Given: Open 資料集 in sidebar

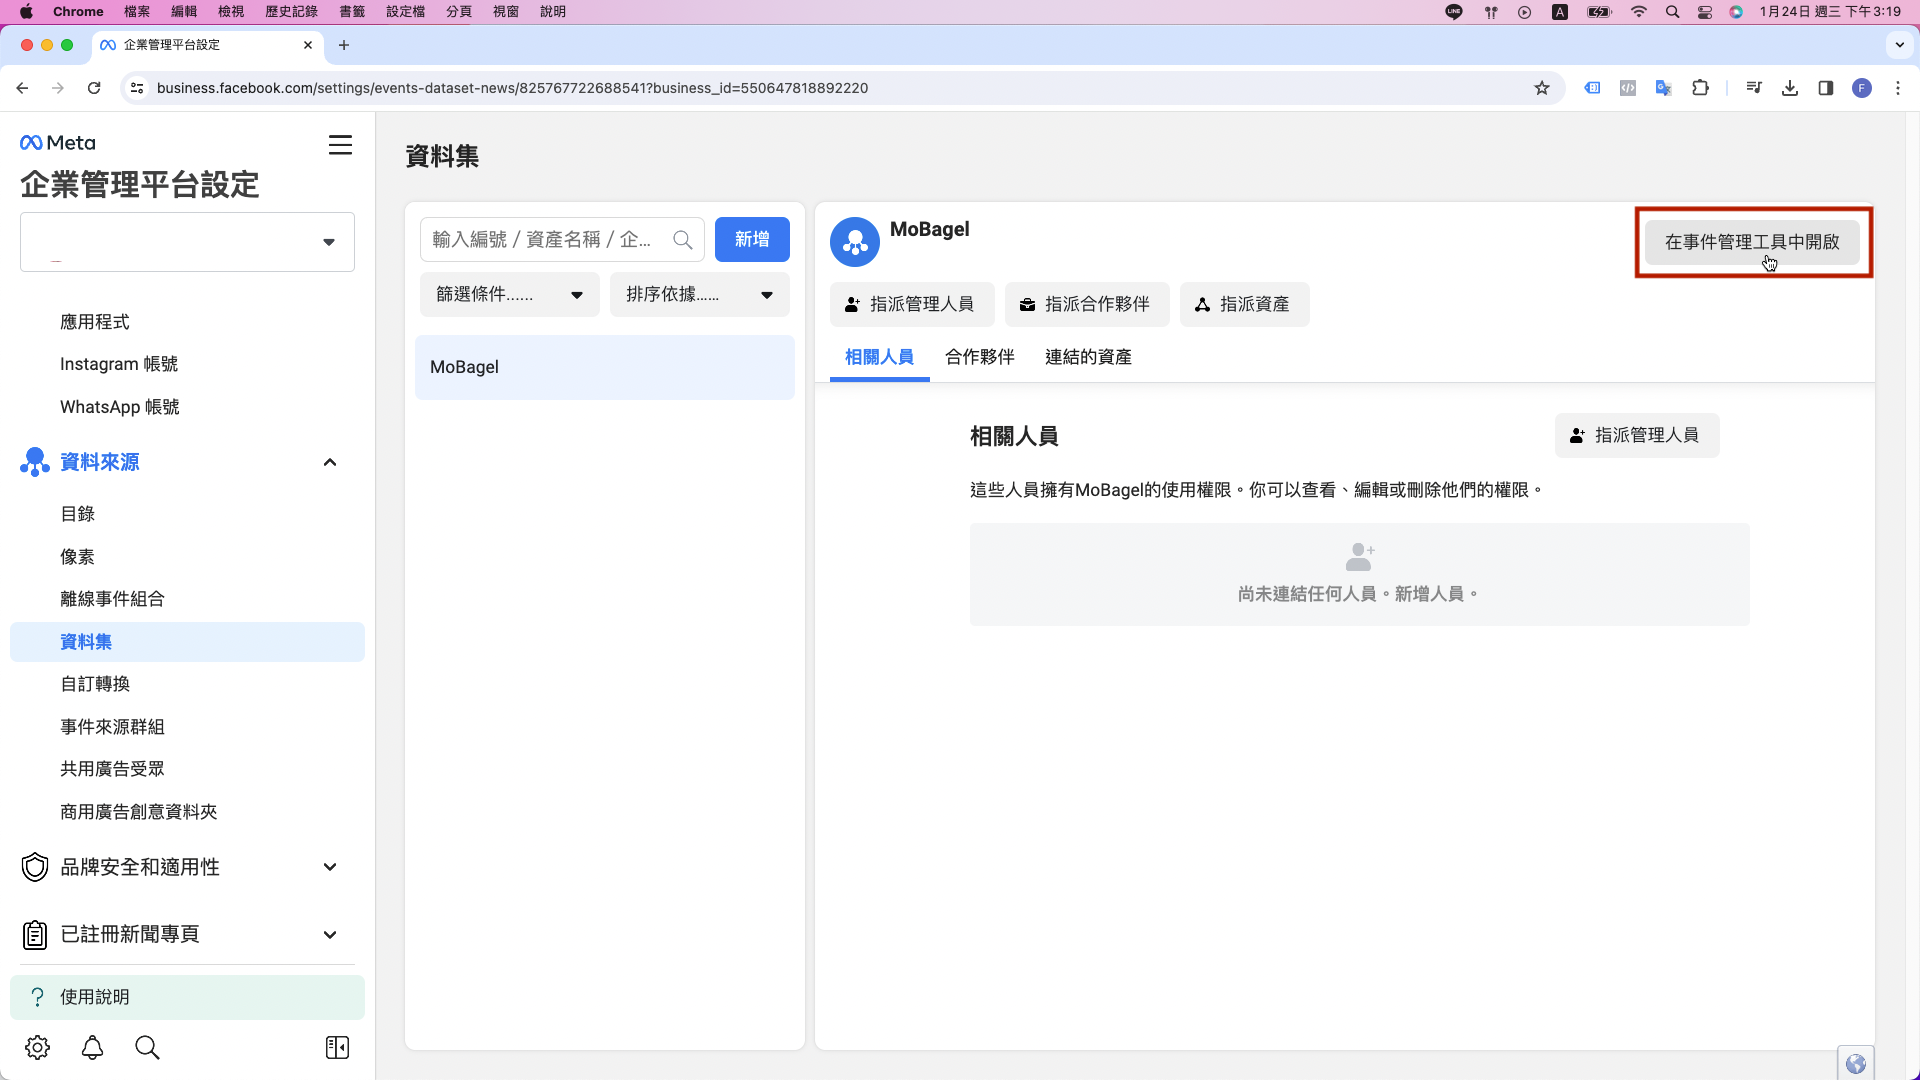Looking at the screenshot, I should click(x=187, y=642).
